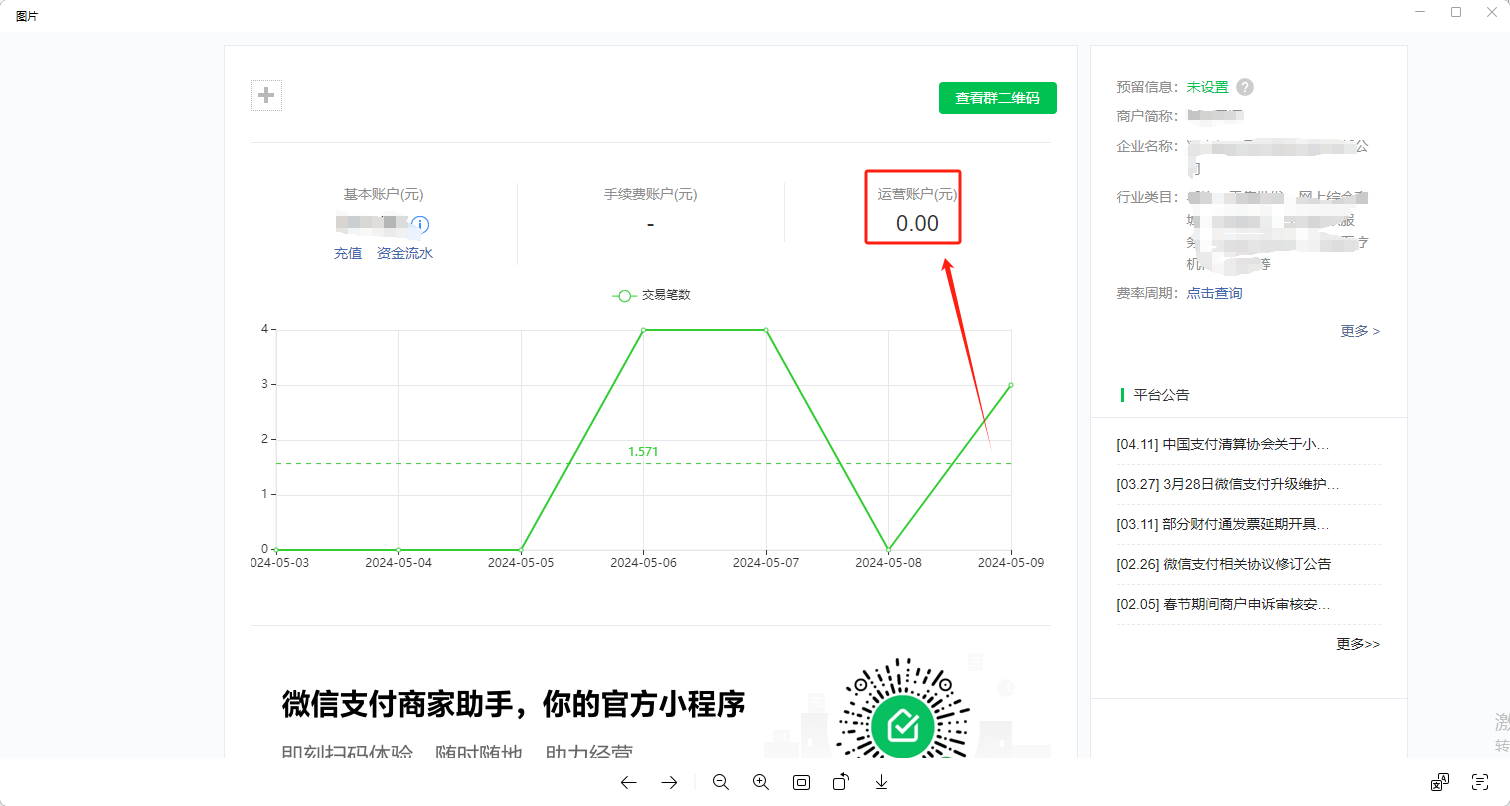
Task: Extract text from image icon
Action: (x=1480, y=782)
